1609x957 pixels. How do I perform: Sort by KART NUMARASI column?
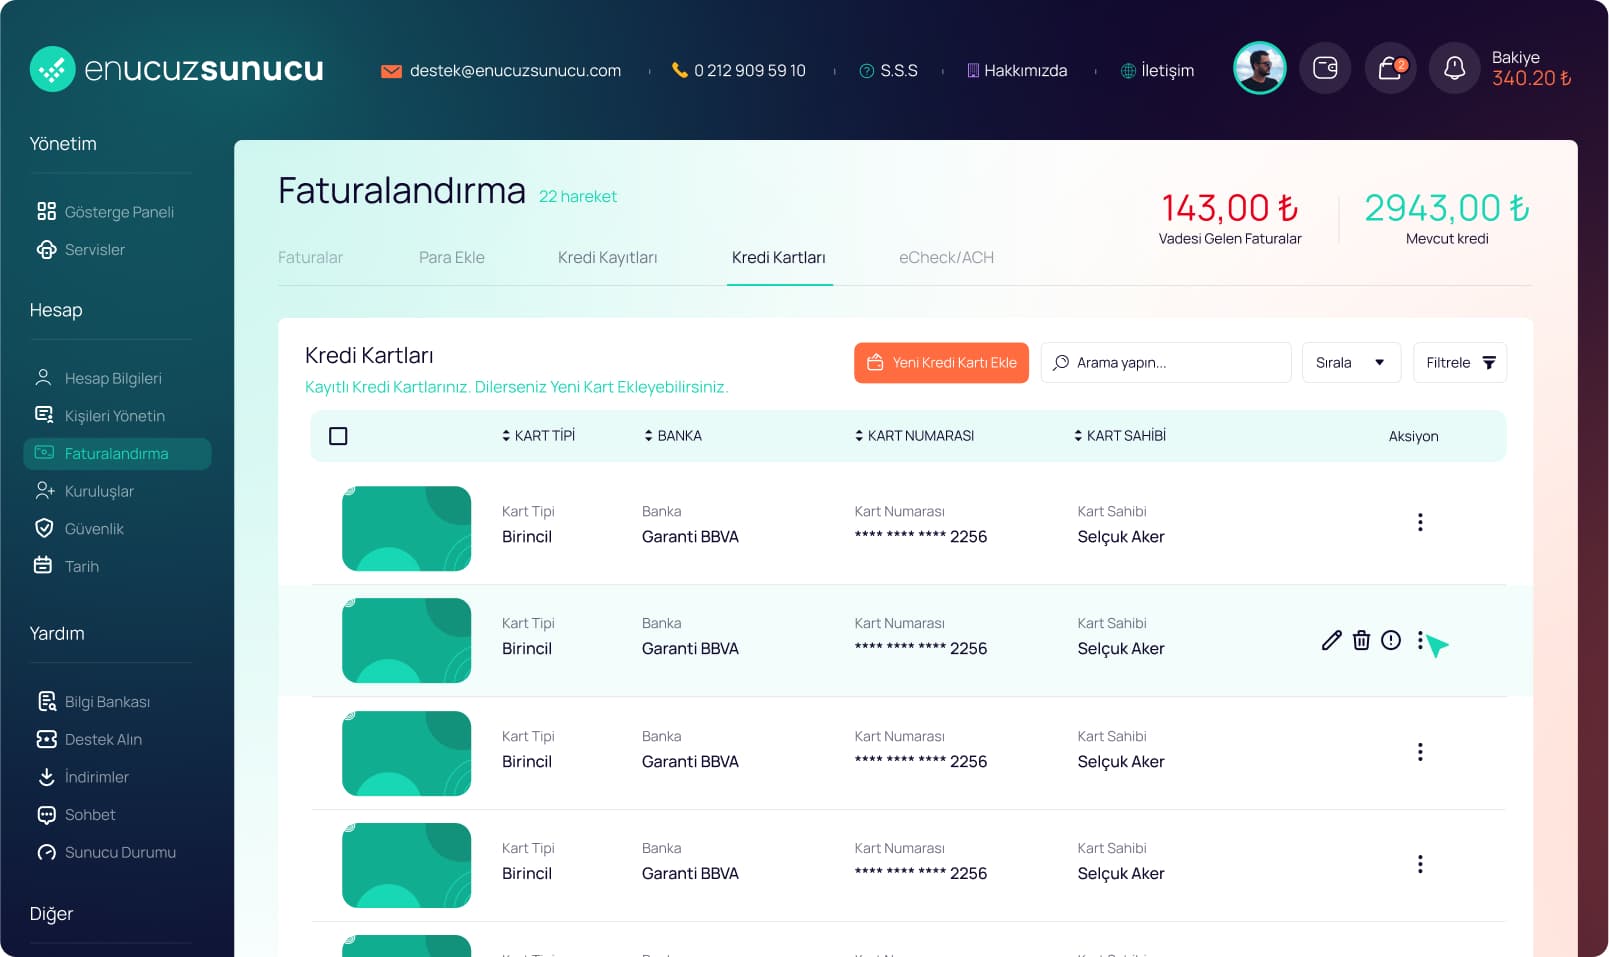[914, 435]
